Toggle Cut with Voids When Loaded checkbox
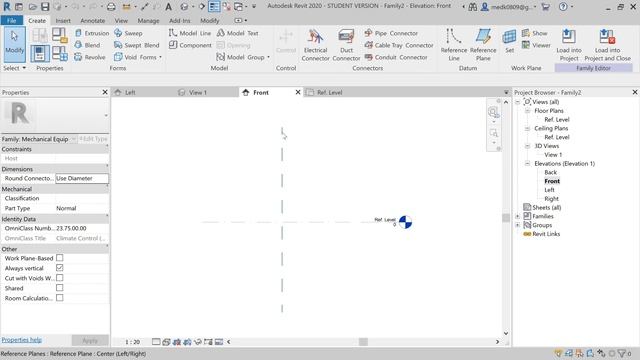 [60, 278]
